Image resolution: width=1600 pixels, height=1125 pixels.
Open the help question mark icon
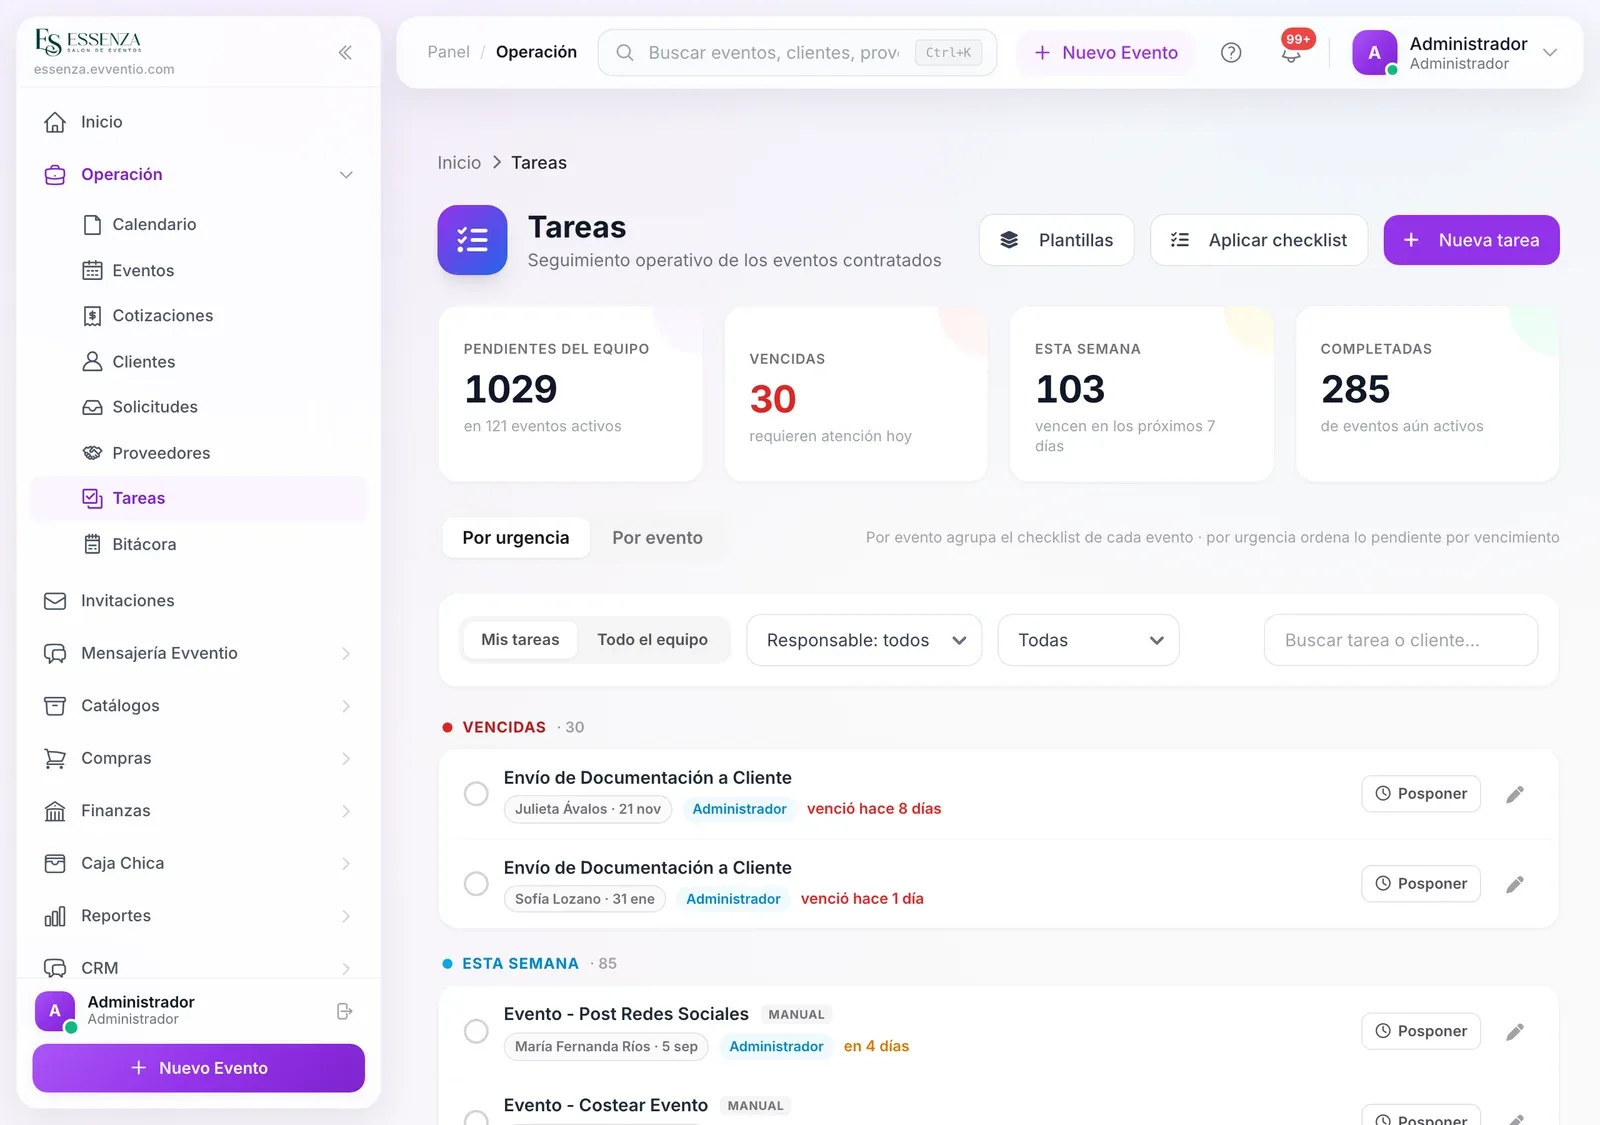coord(1231,53)
